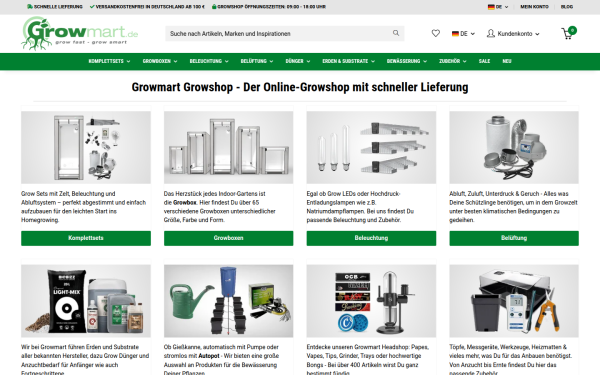
Task: Expand the top bar DE language selector
Action: [x=498, y=7]
